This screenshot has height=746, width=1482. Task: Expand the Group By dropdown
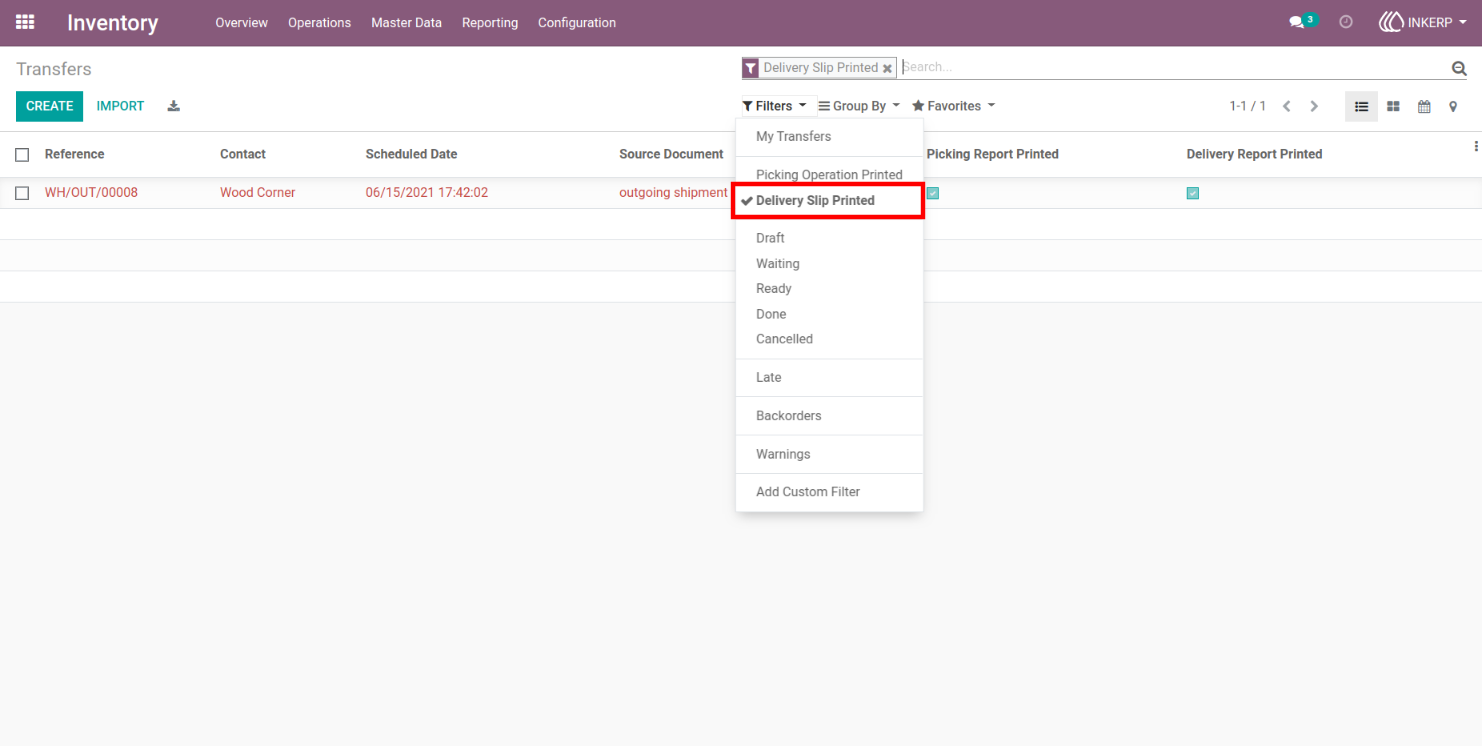[859, 106]
